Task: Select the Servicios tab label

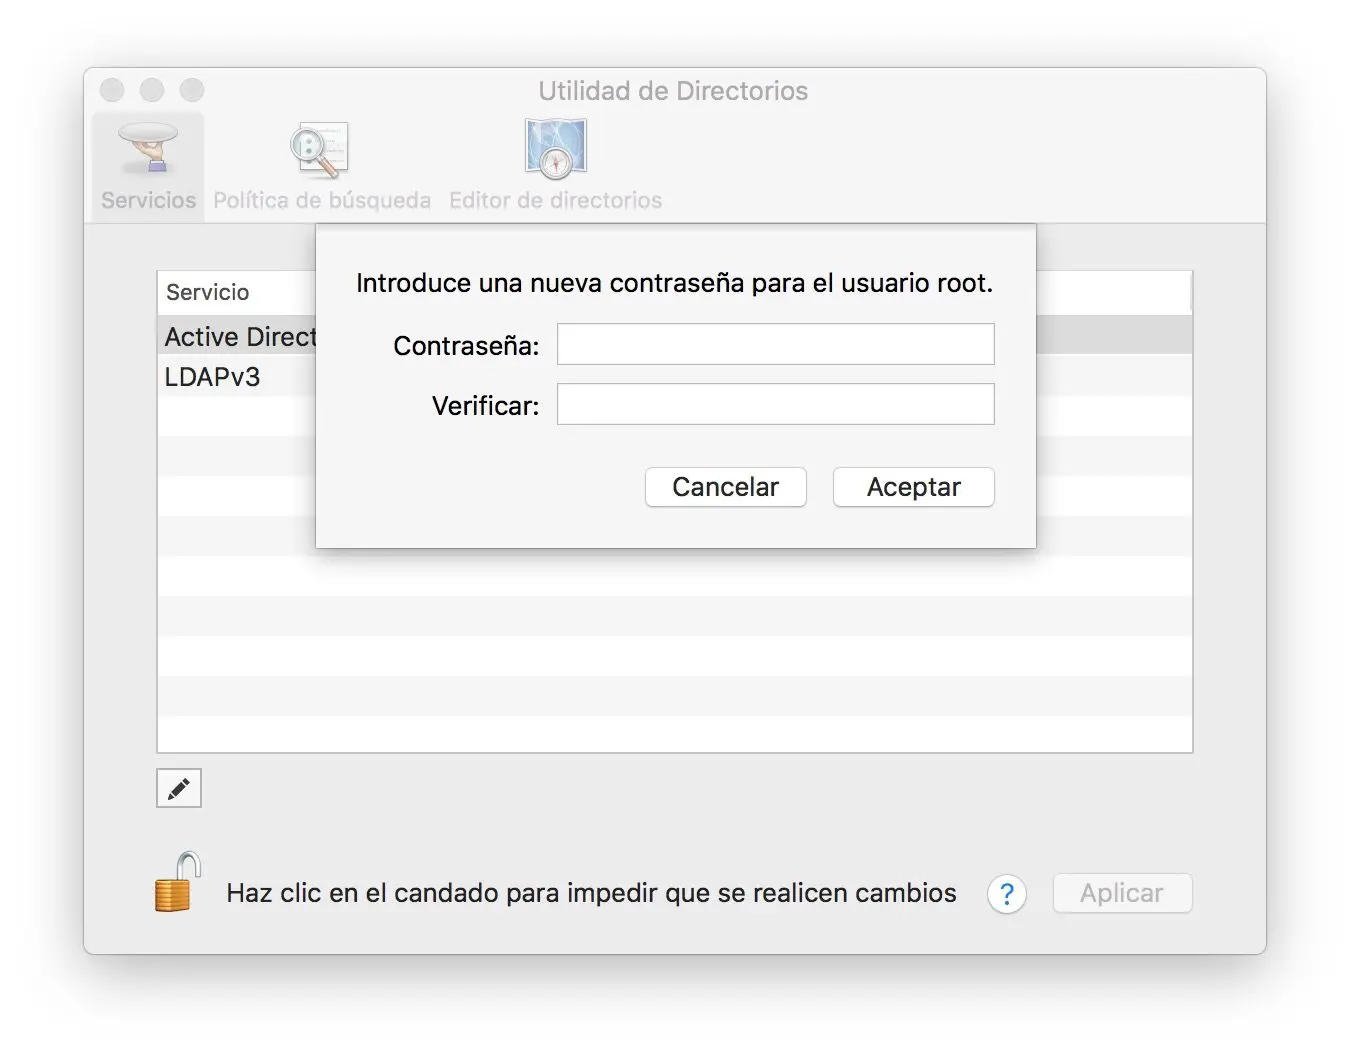Action: coord(148,200)
